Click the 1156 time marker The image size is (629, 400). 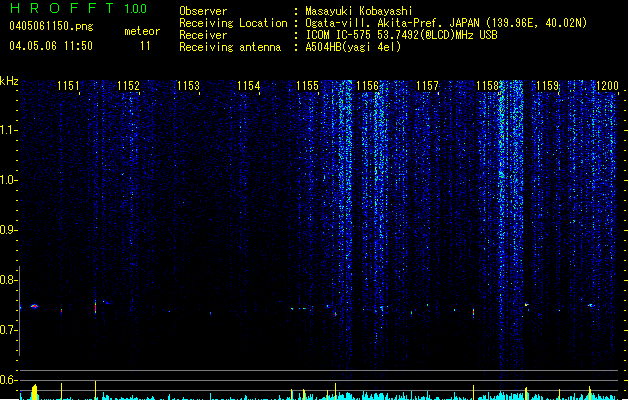367,86
